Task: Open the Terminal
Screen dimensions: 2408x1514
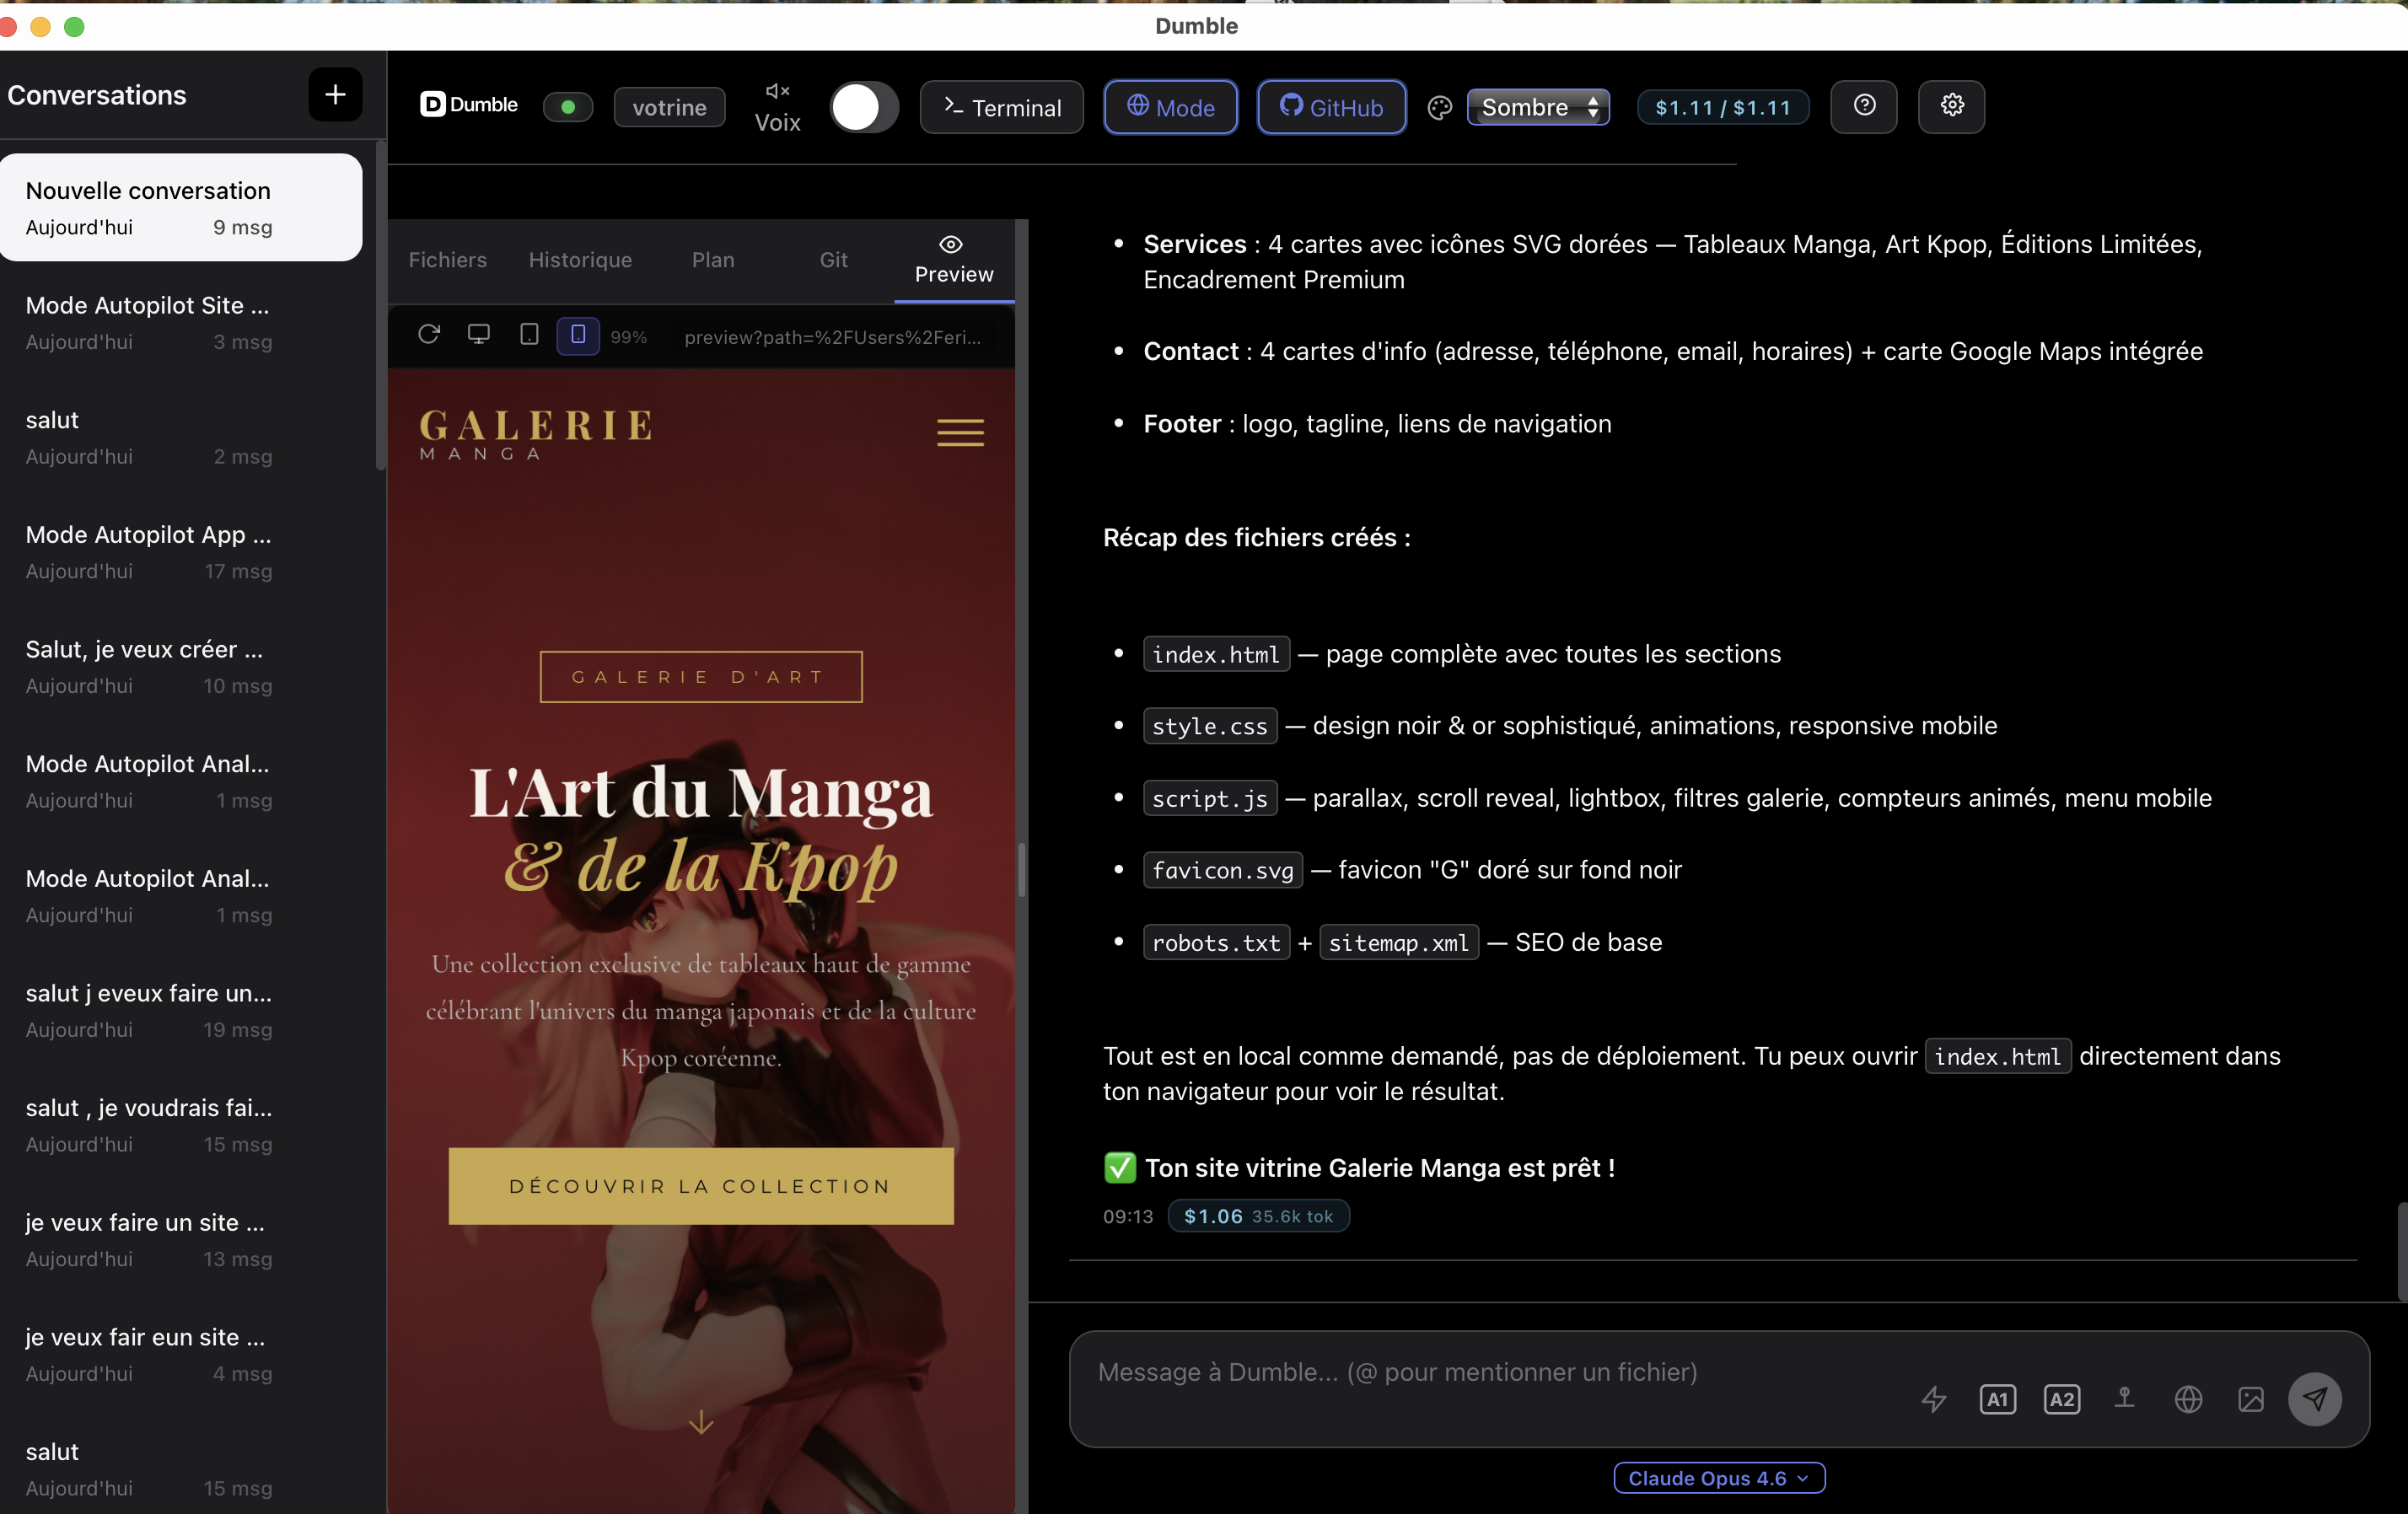Action: [1001, 107]
